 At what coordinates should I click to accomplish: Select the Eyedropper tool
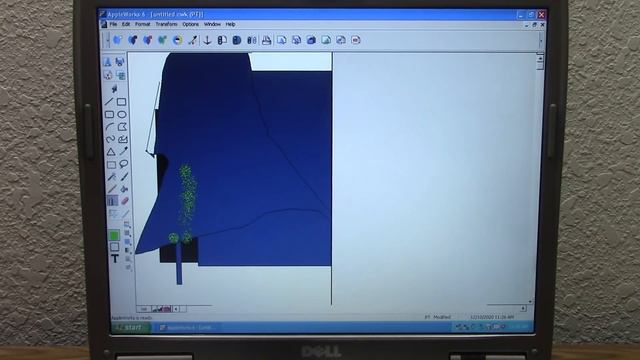tap(124, 151)
